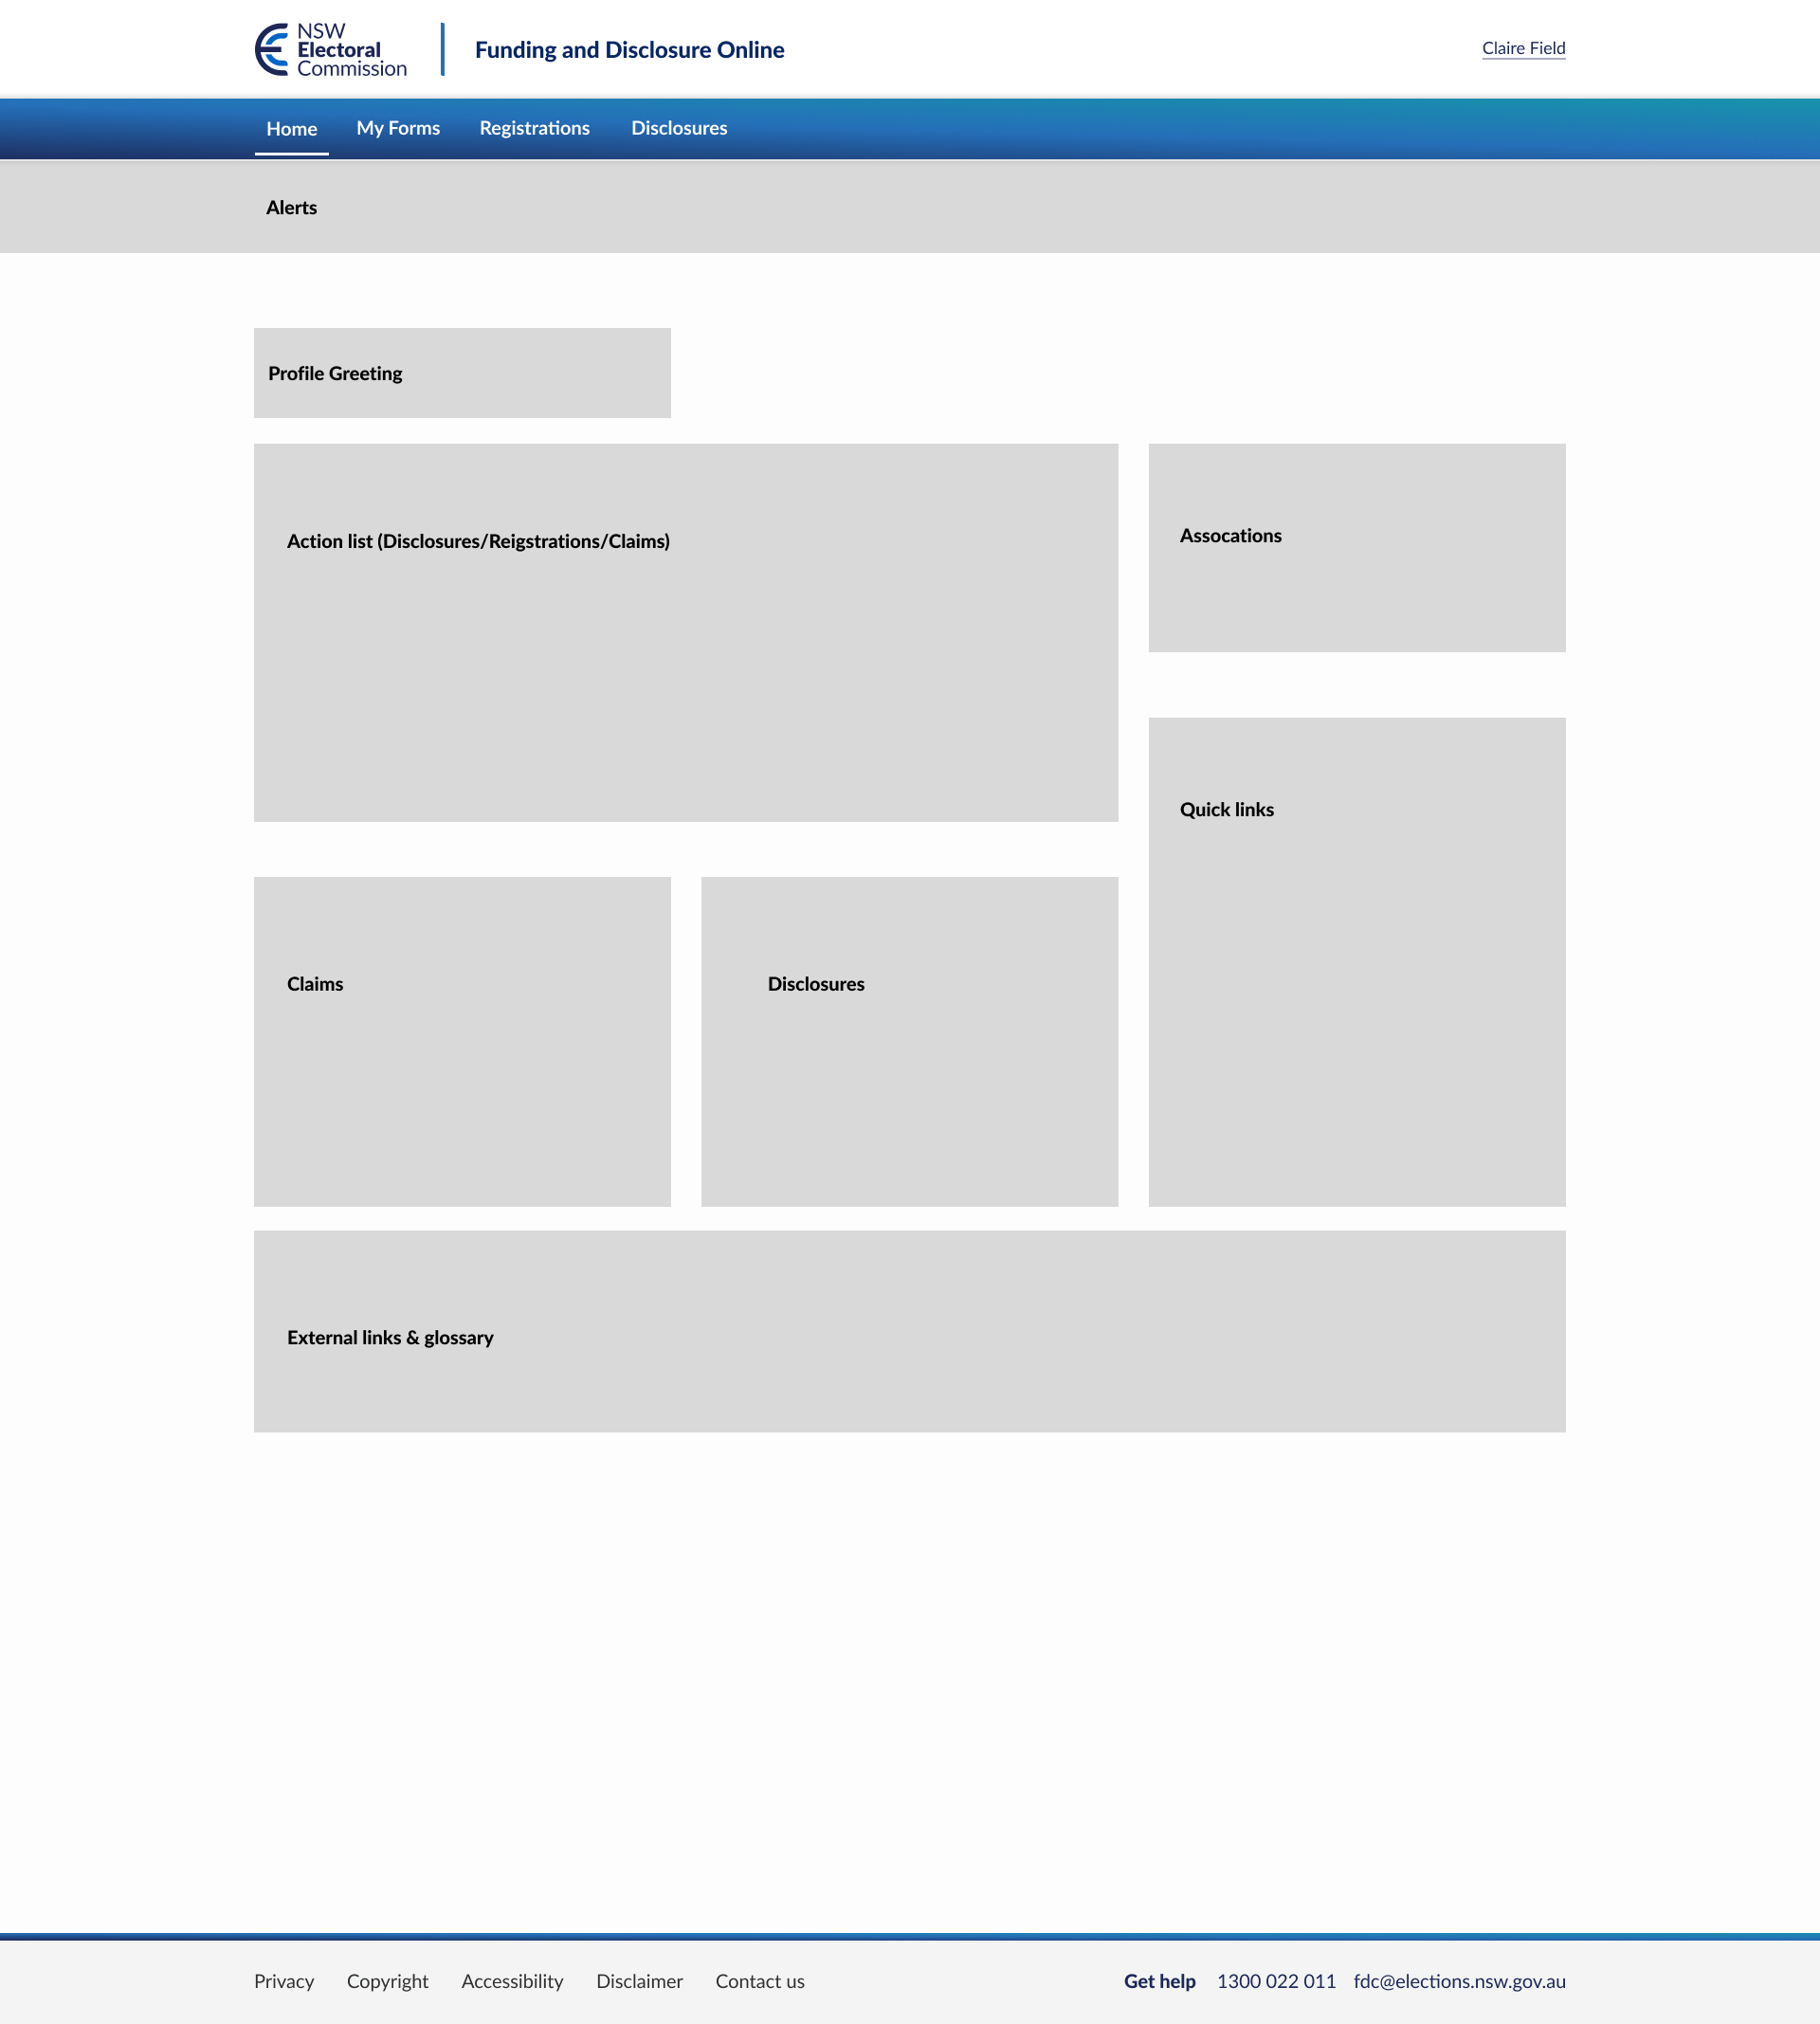This screenshot has height=2024, width=1820.
Task: Click the Claire Field profile link
Action: click(1521, 47)
